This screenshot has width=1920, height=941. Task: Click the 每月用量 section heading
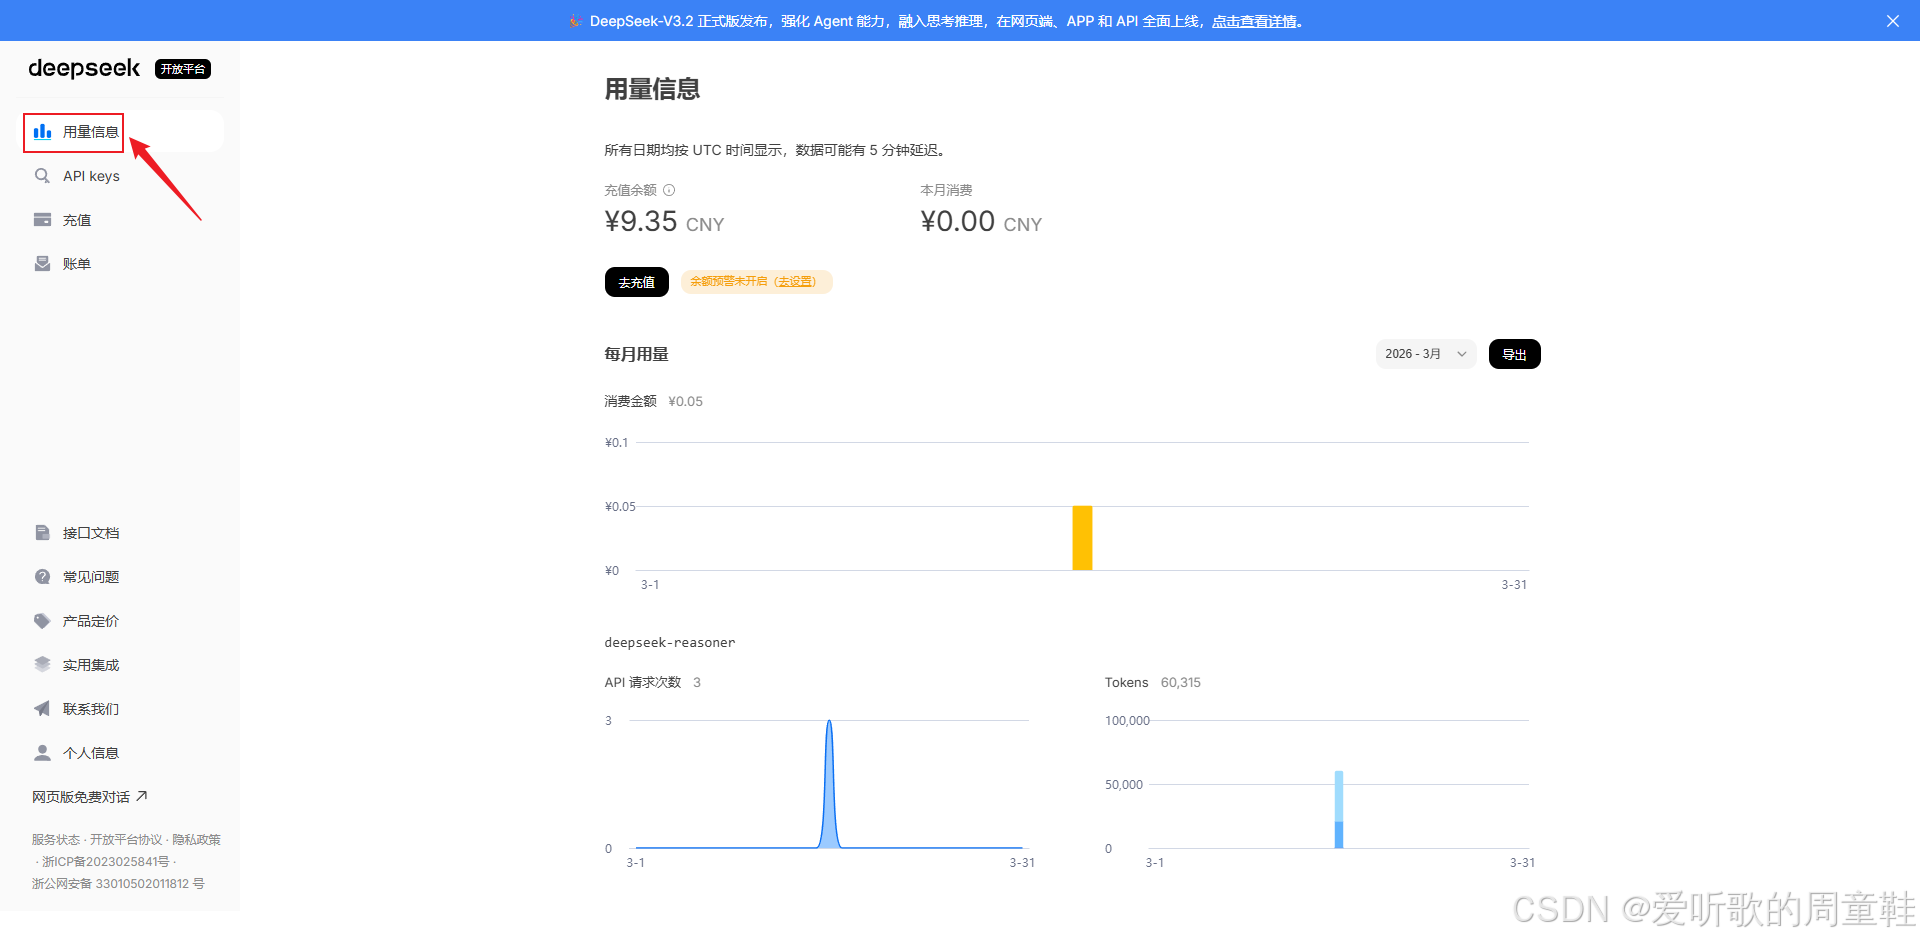coord(636,354)
